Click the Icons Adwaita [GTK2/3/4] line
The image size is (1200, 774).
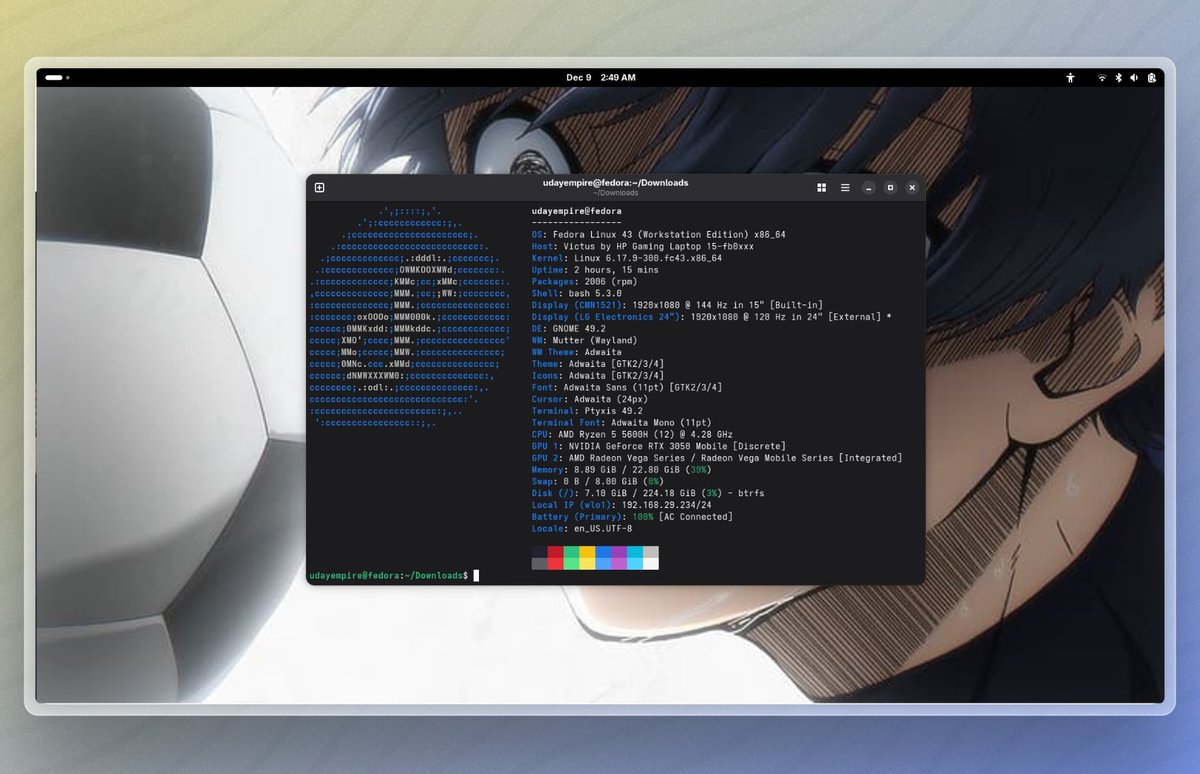(x=598, y=375)
